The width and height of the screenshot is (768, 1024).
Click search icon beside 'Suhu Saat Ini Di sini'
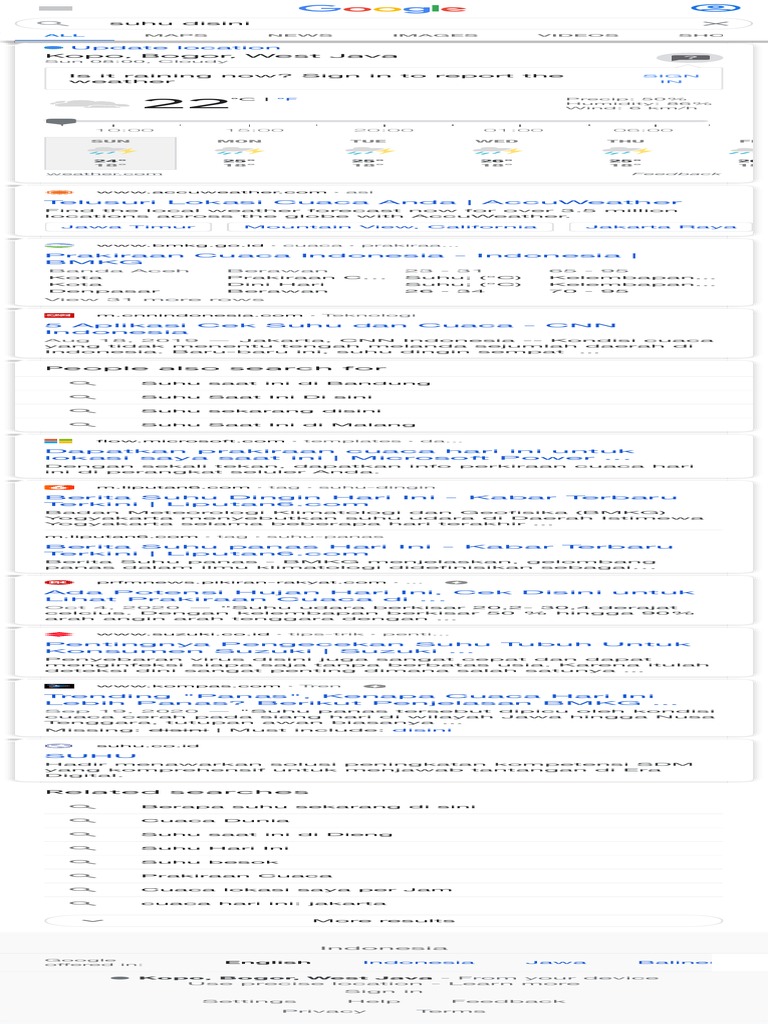point(83,397)
